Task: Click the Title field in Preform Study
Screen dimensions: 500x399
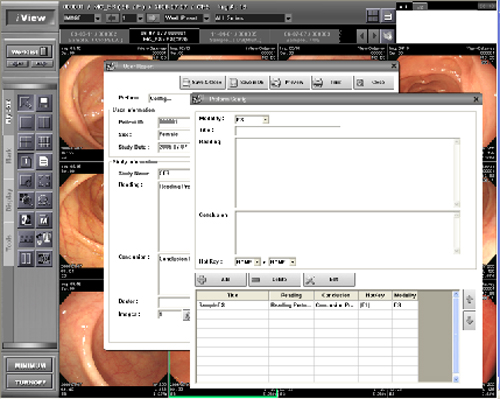Action: (x=288, y=131)
